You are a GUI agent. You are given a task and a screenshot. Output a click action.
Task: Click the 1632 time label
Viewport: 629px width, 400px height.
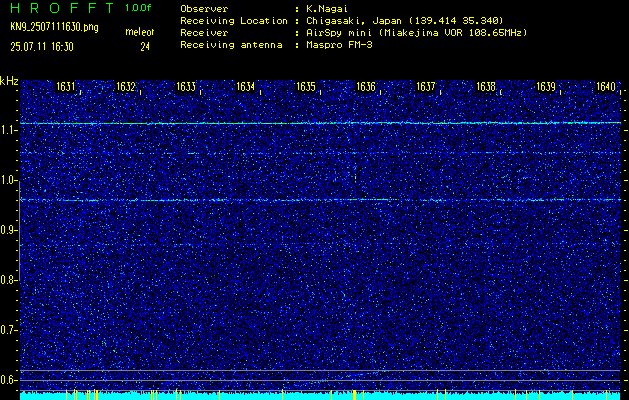(x=126, y=87)
